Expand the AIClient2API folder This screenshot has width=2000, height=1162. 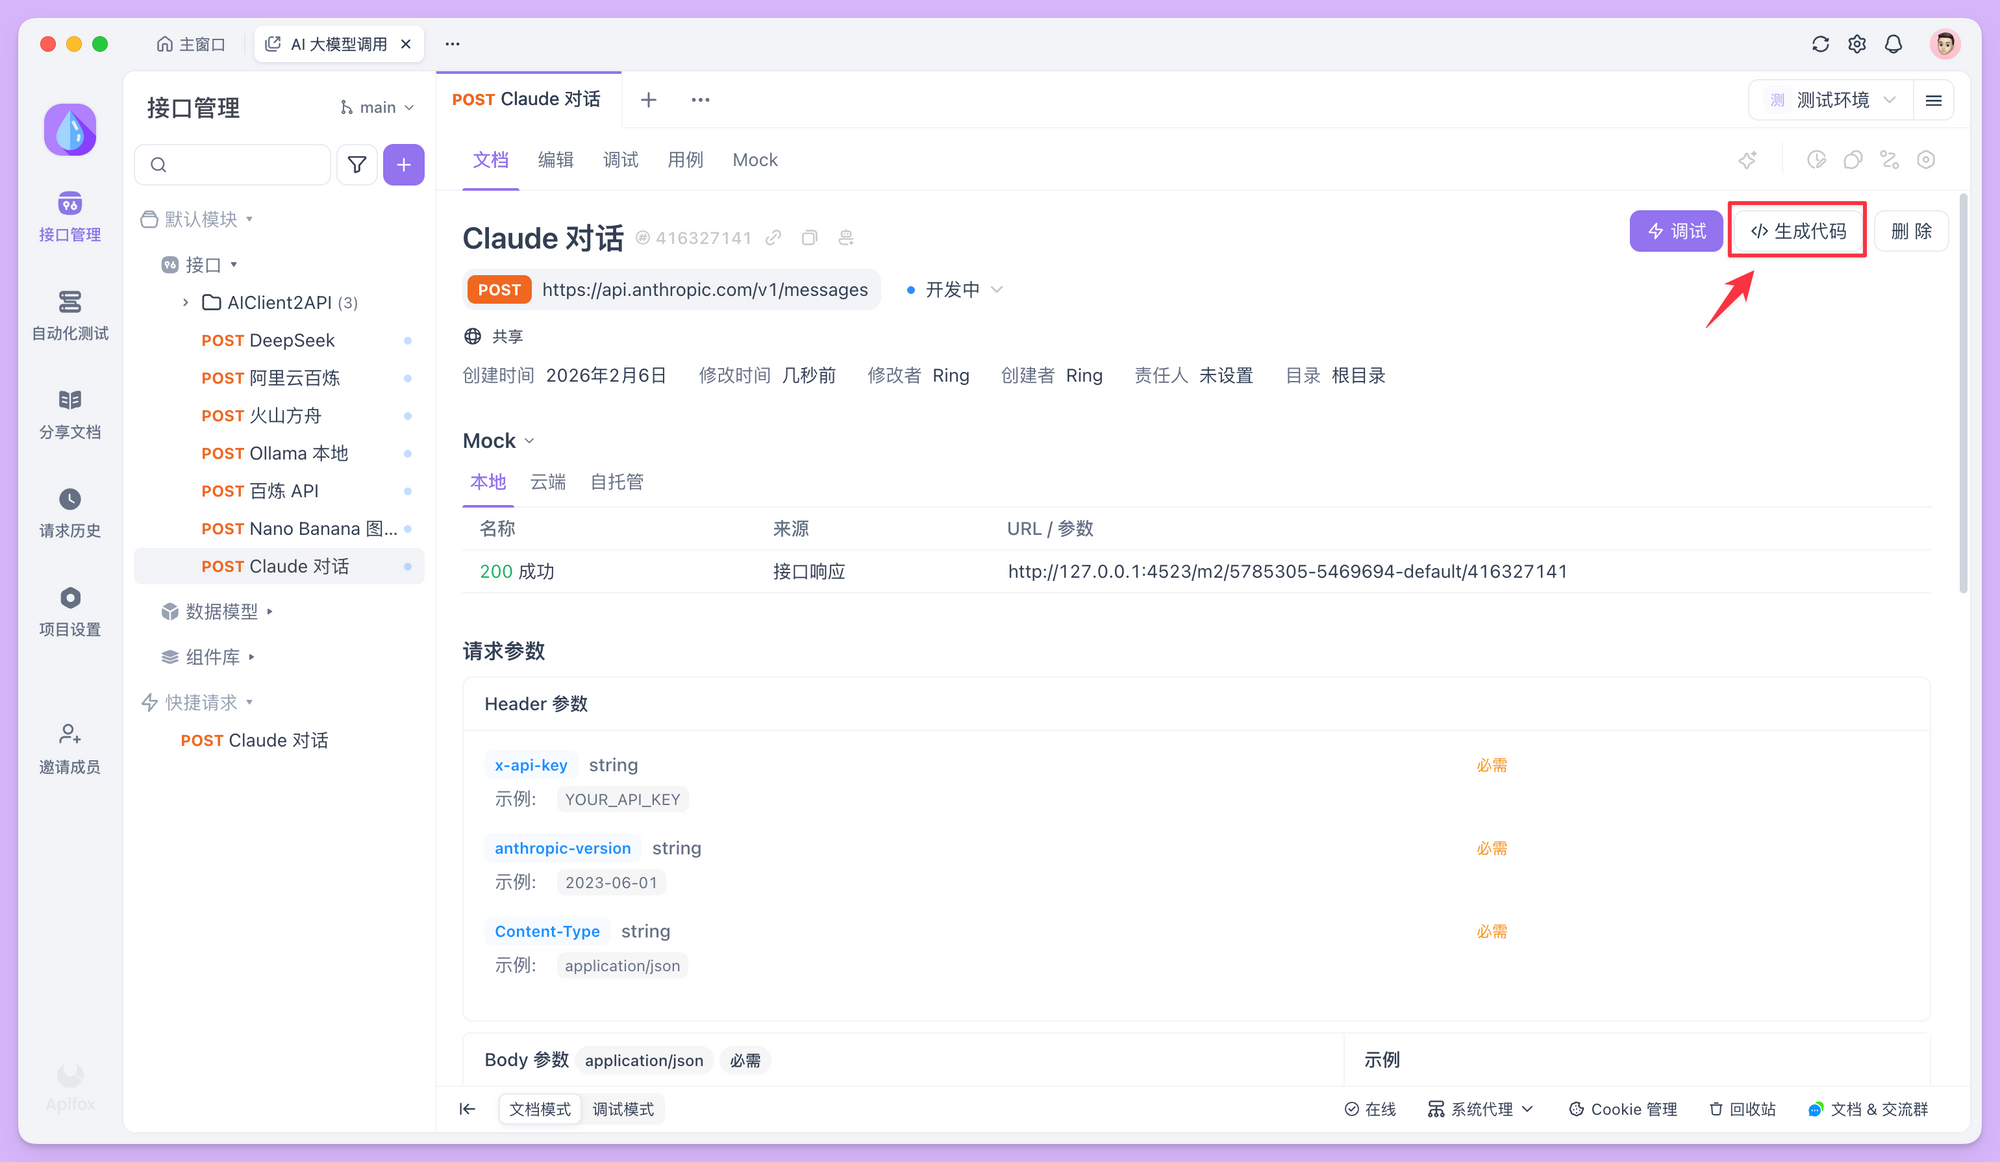click(186, 303)
